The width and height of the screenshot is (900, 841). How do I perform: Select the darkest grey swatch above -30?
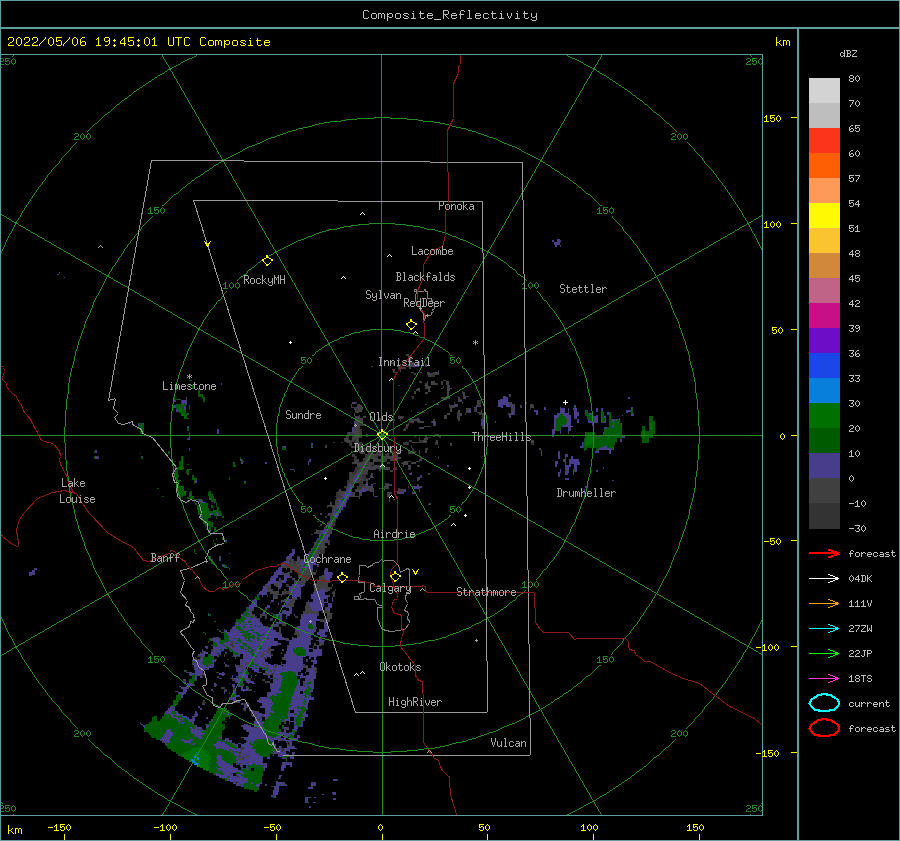(x=824, y=516)
